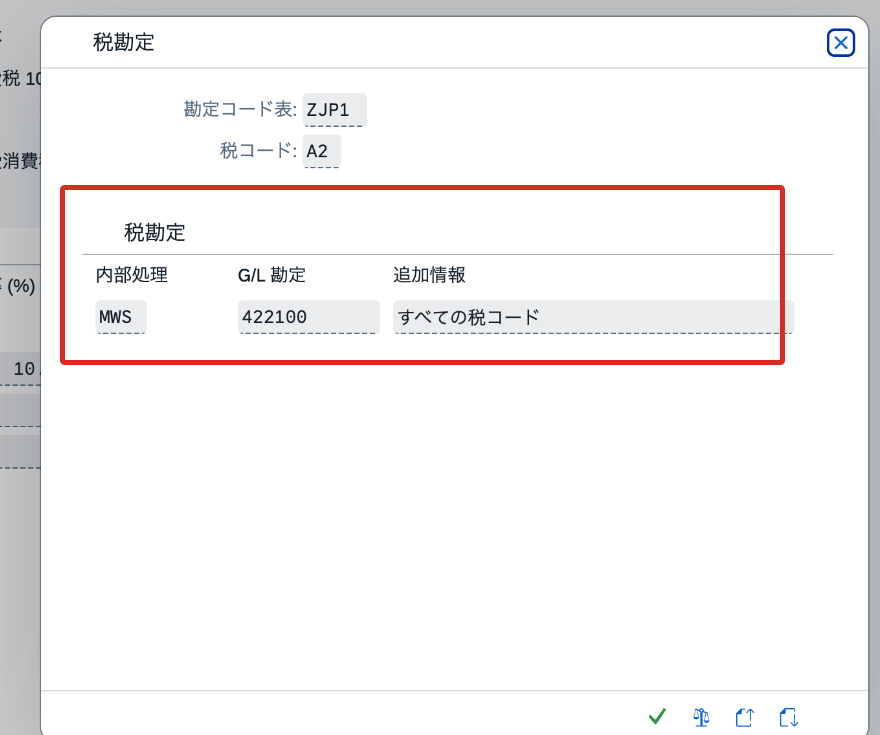Click the 追加情報 field すべての税コード
This screenshot has height=735, width=880.
tap(593, 317)
